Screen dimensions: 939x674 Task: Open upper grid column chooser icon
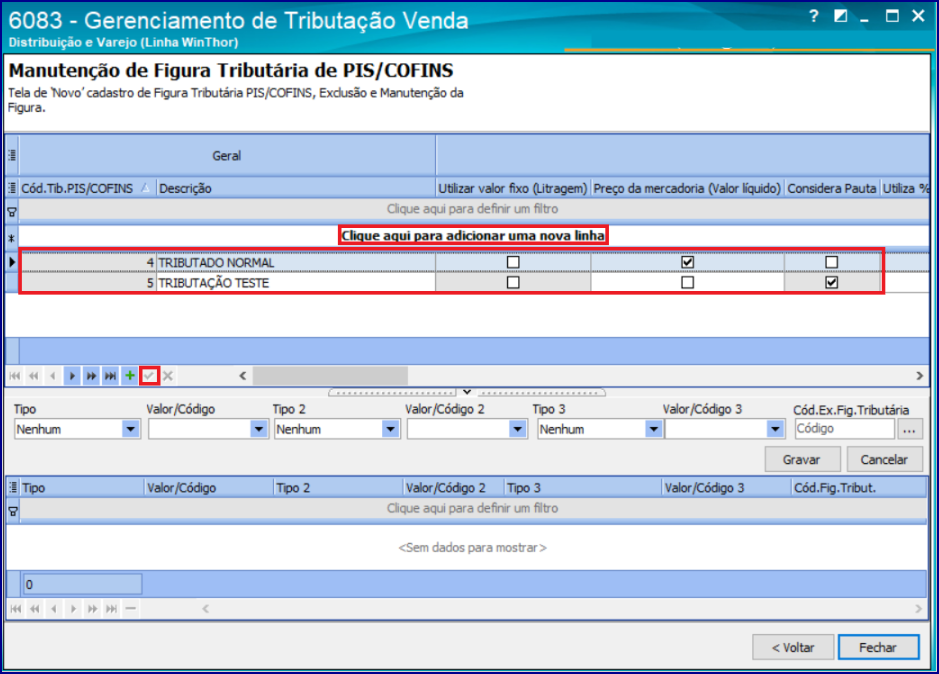(12, 188)
